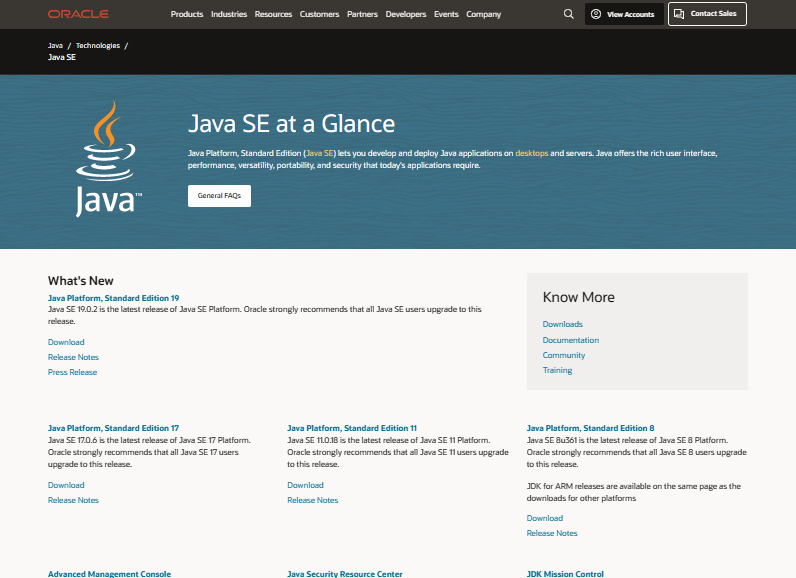View Release Notes for Java SE 8
796x578 pixels.
tap(552, 533)
